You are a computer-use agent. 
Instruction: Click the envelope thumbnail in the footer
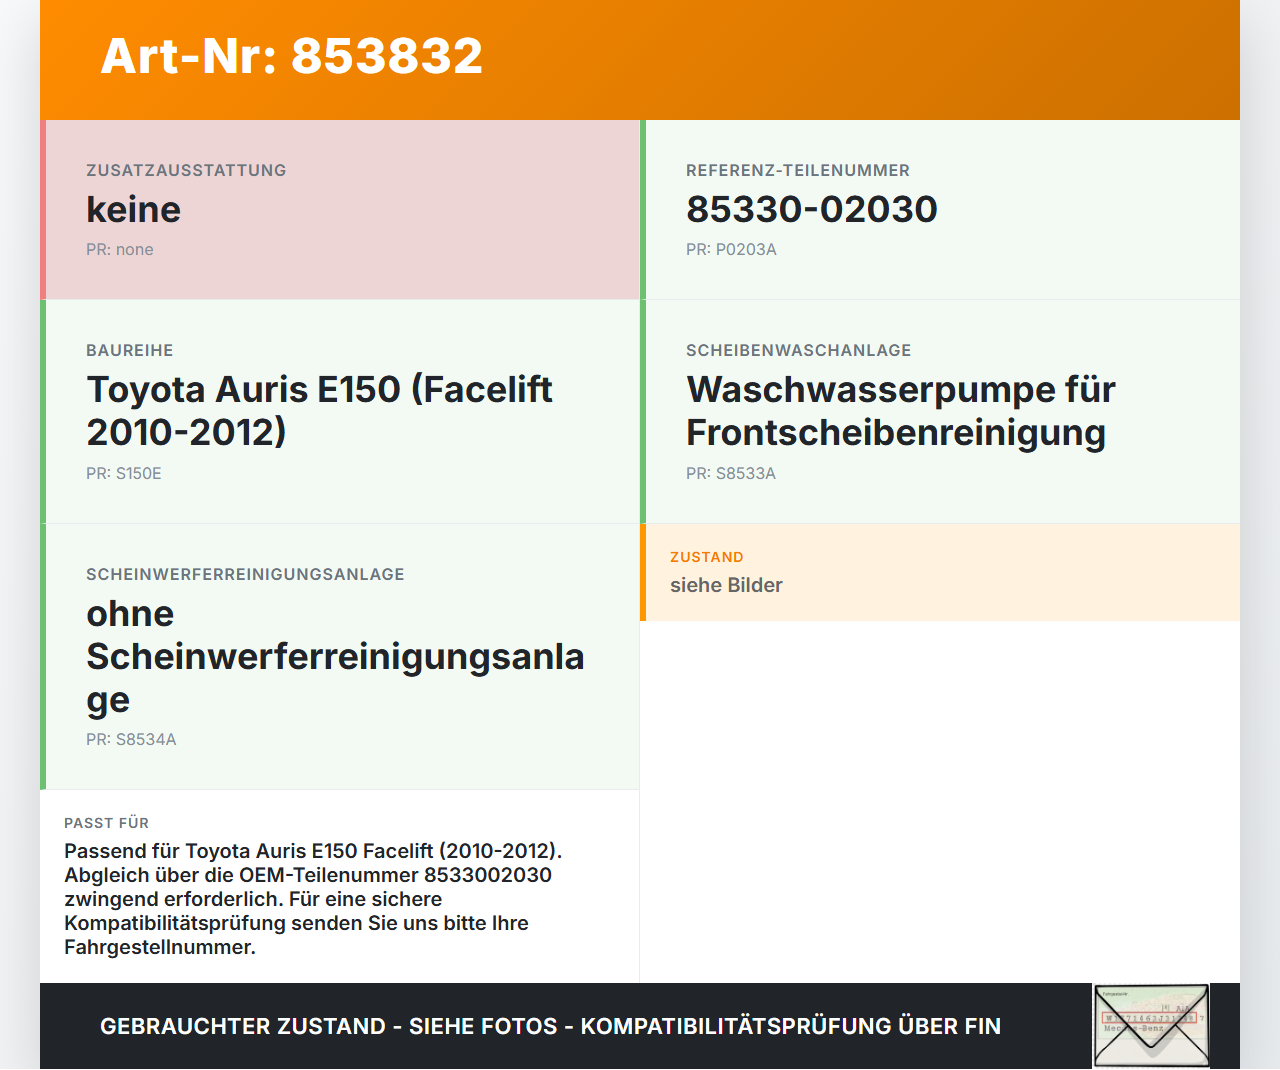1151,1026
